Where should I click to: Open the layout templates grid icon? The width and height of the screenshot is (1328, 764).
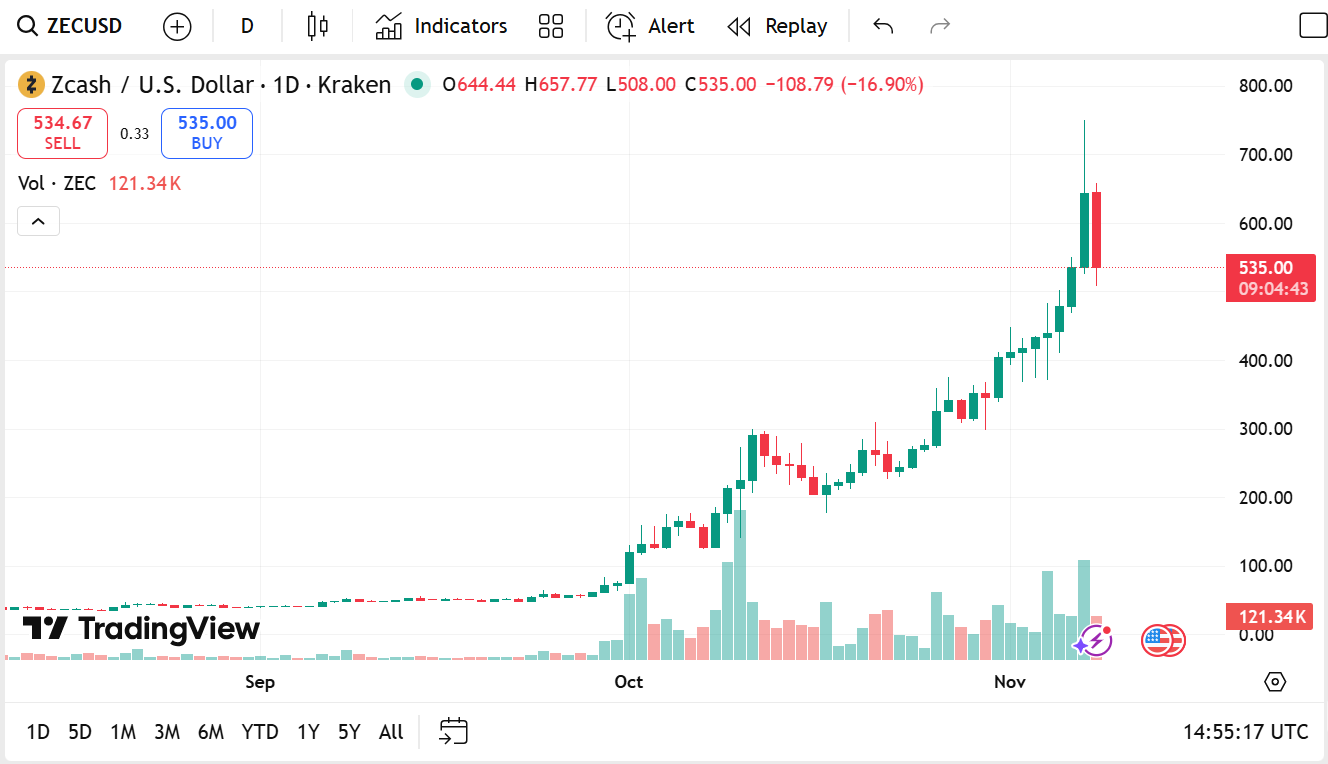551,26
